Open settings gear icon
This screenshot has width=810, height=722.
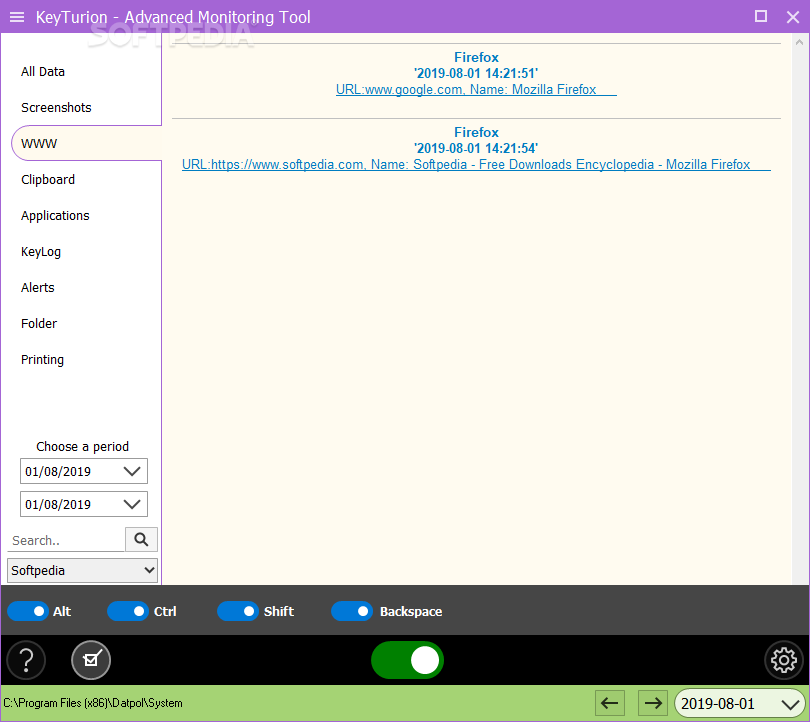tap(784, 660)
